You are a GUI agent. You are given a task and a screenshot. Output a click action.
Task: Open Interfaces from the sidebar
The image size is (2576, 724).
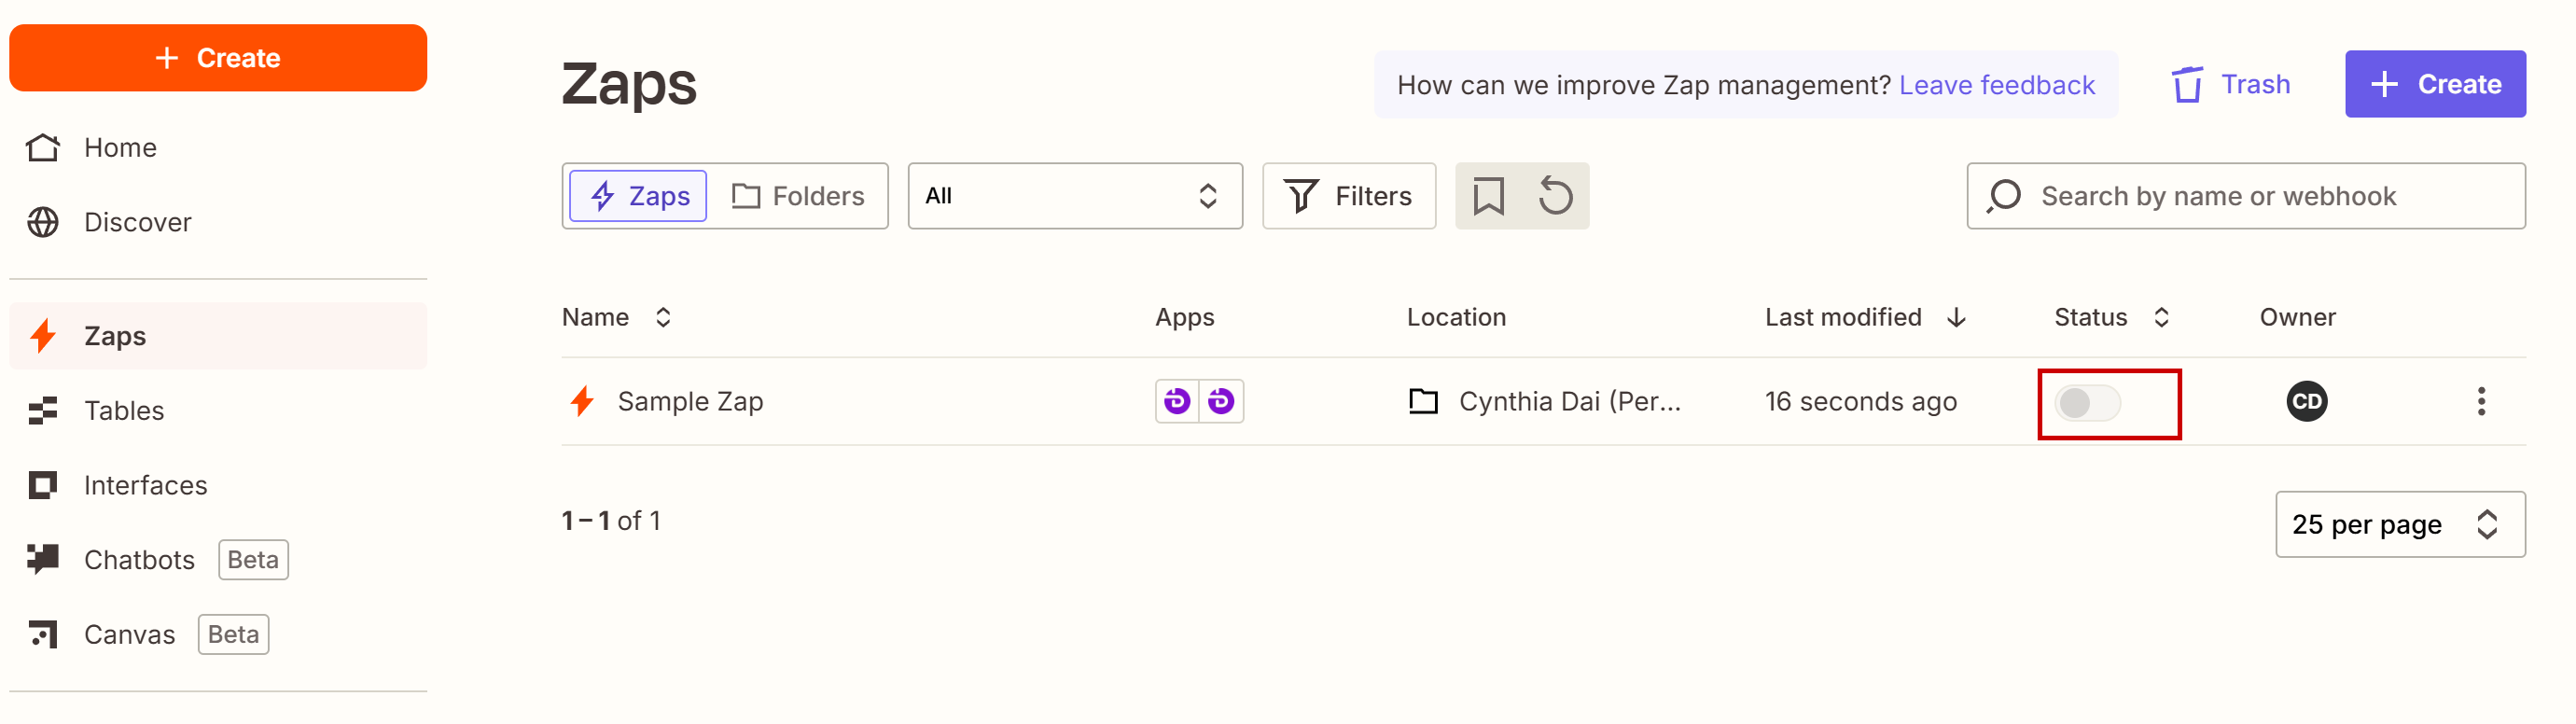click(x=218, y=485)
